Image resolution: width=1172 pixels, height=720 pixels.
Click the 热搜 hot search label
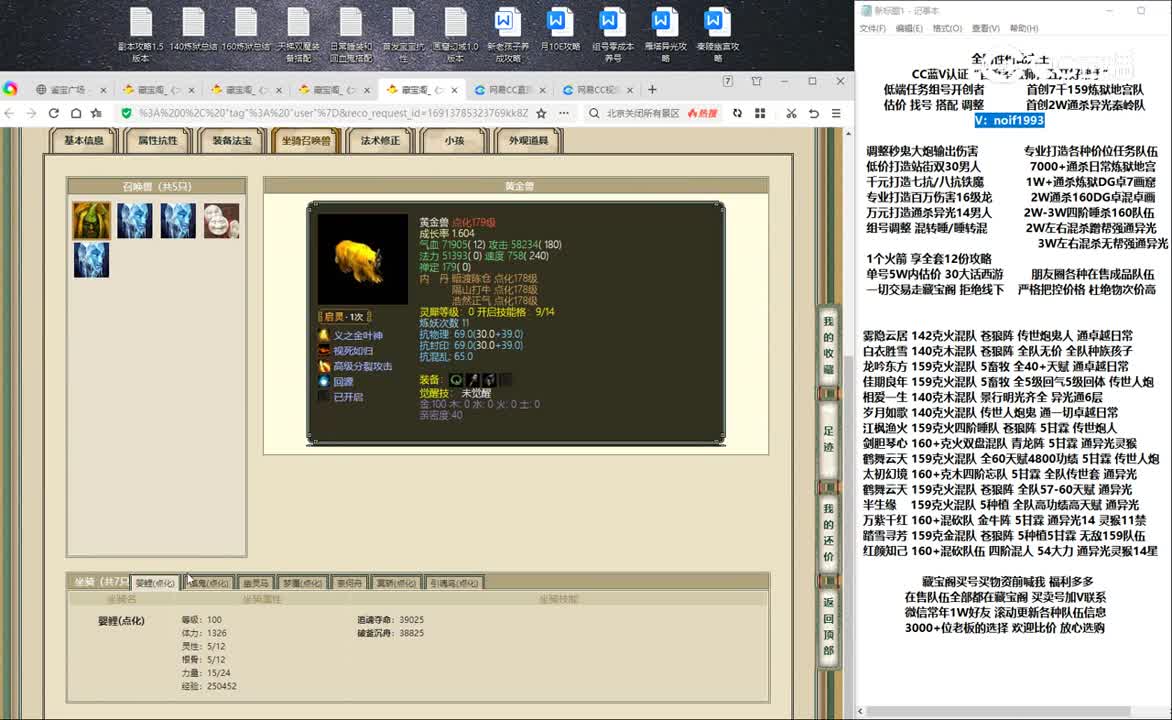pyautogui.click(x=703, y=114)
